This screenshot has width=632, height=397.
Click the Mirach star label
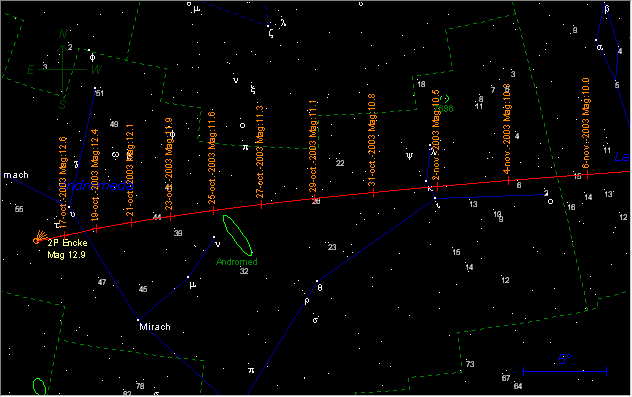[155, 327]
